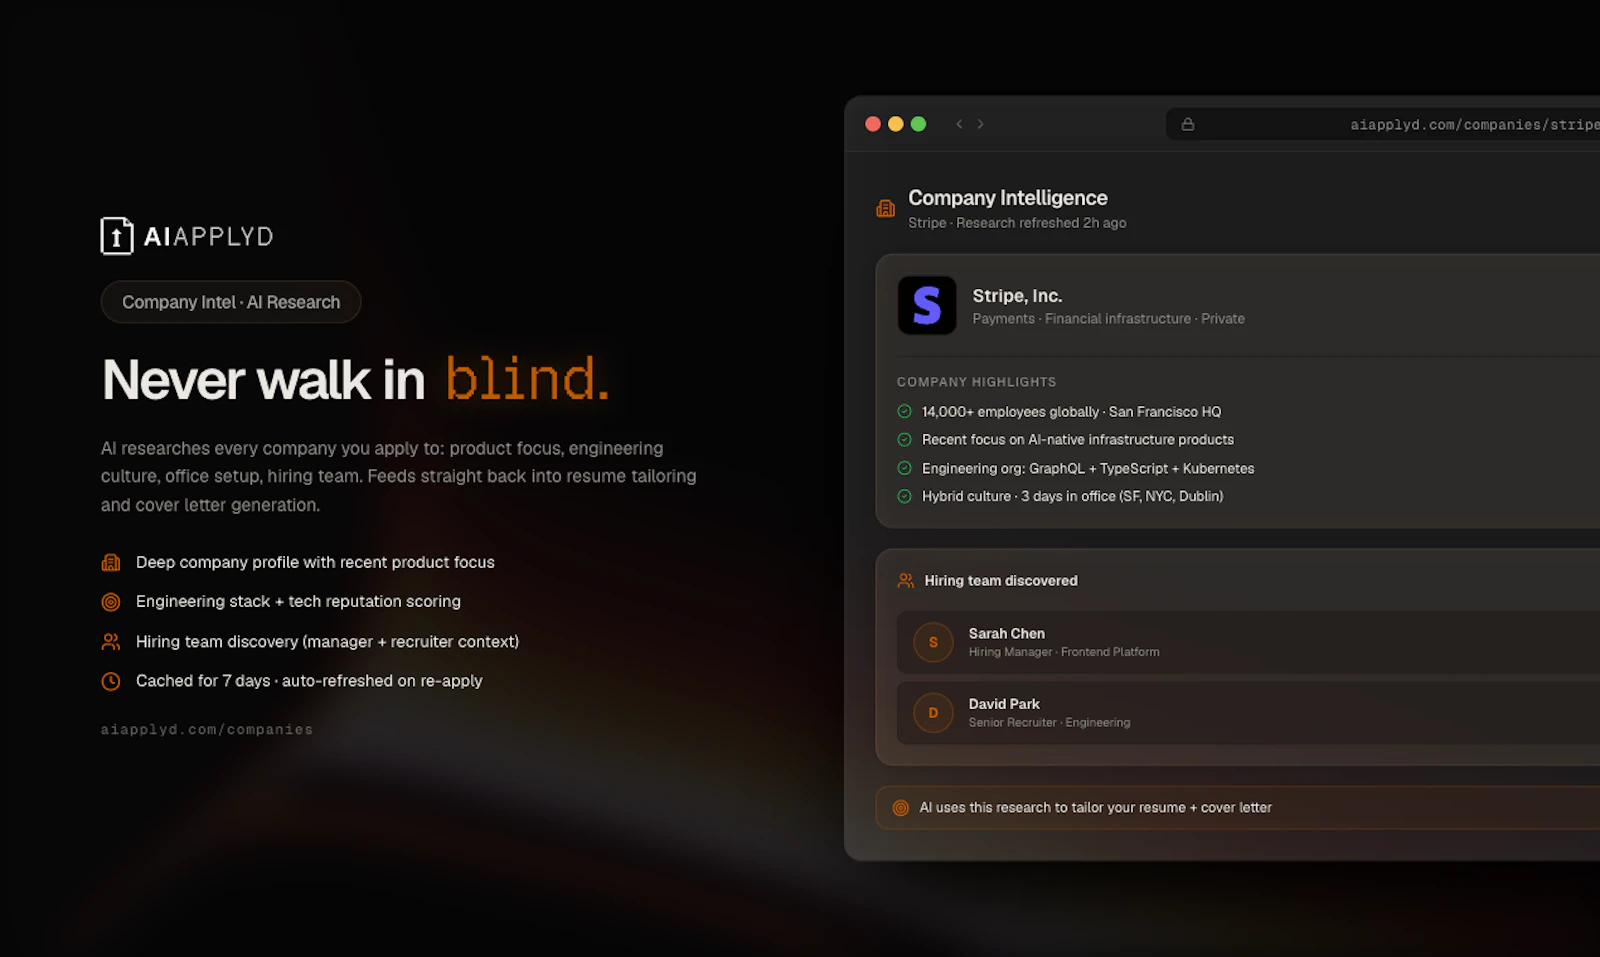This screenshot has width=1600, height=957.
Task: Click Cached for 7 days feature text
Action: (309, 681)
